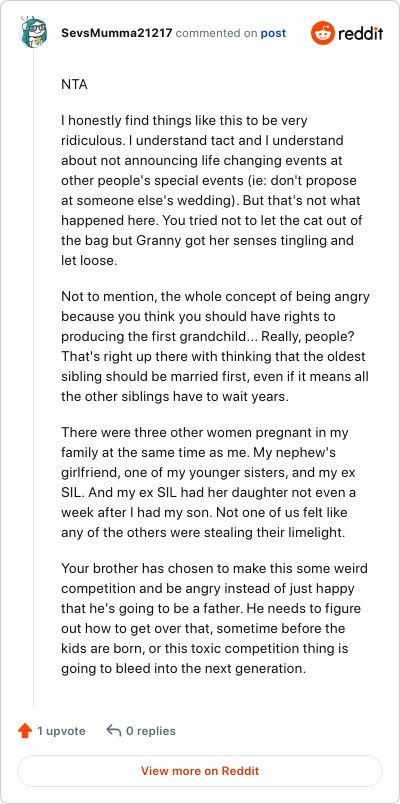Click the curved reply arrow icon

[x=113, y=731]
